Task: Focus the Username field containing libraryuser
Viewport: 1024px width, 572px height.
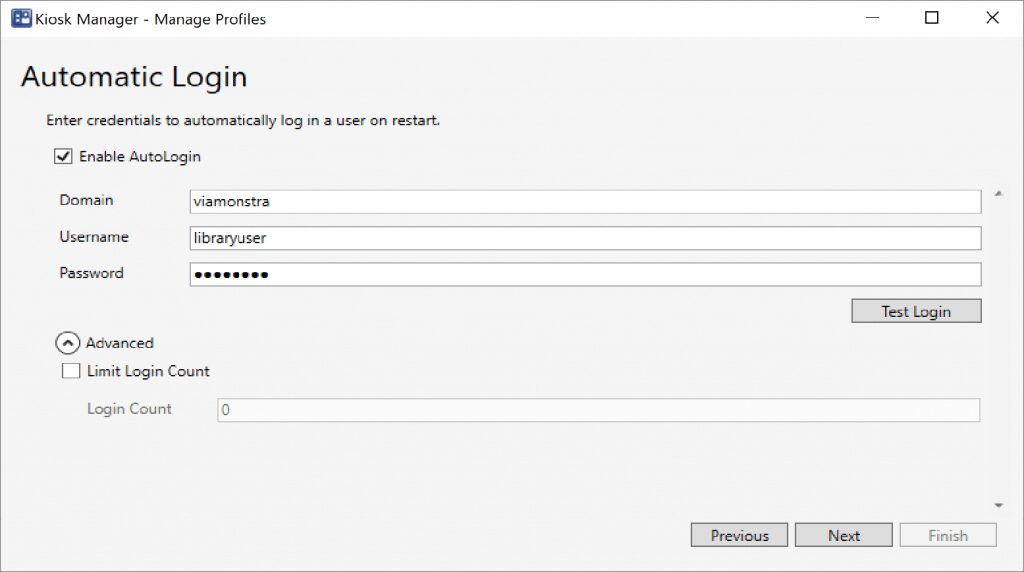Action: pos(585,238)
